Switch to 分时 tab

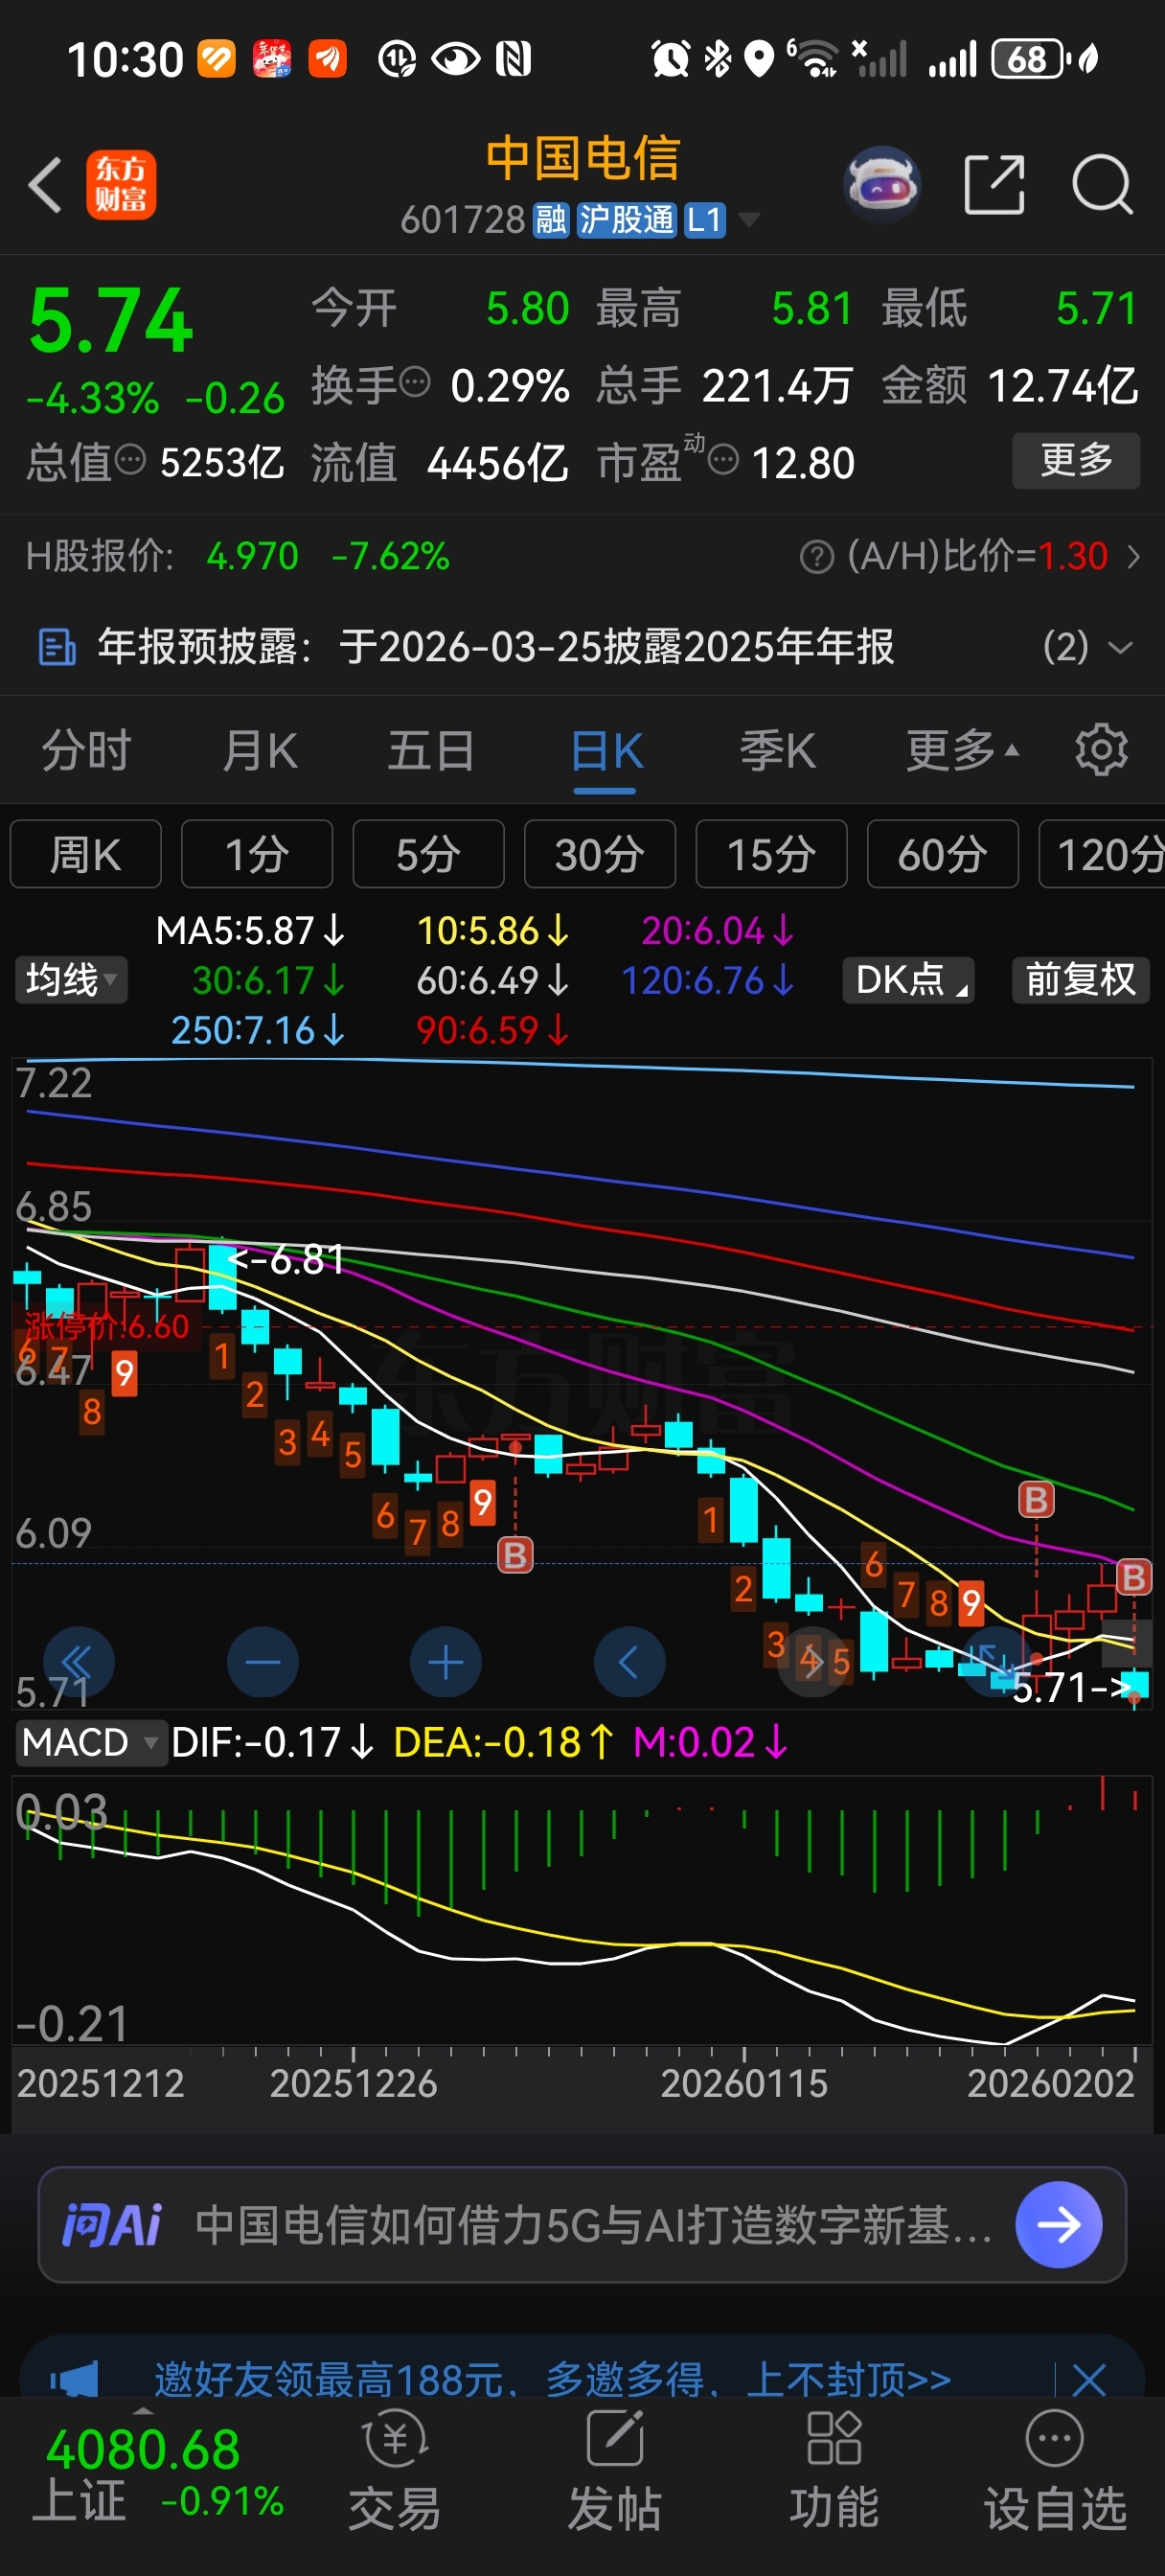coord(86,750)
